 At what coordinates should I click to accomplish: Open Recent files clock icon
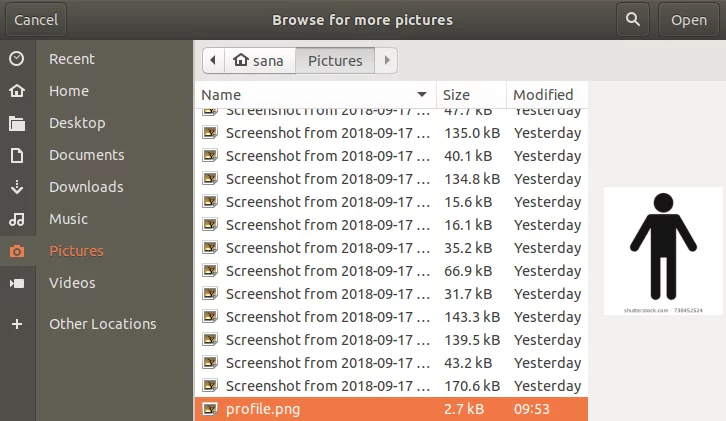pos(17,59)
